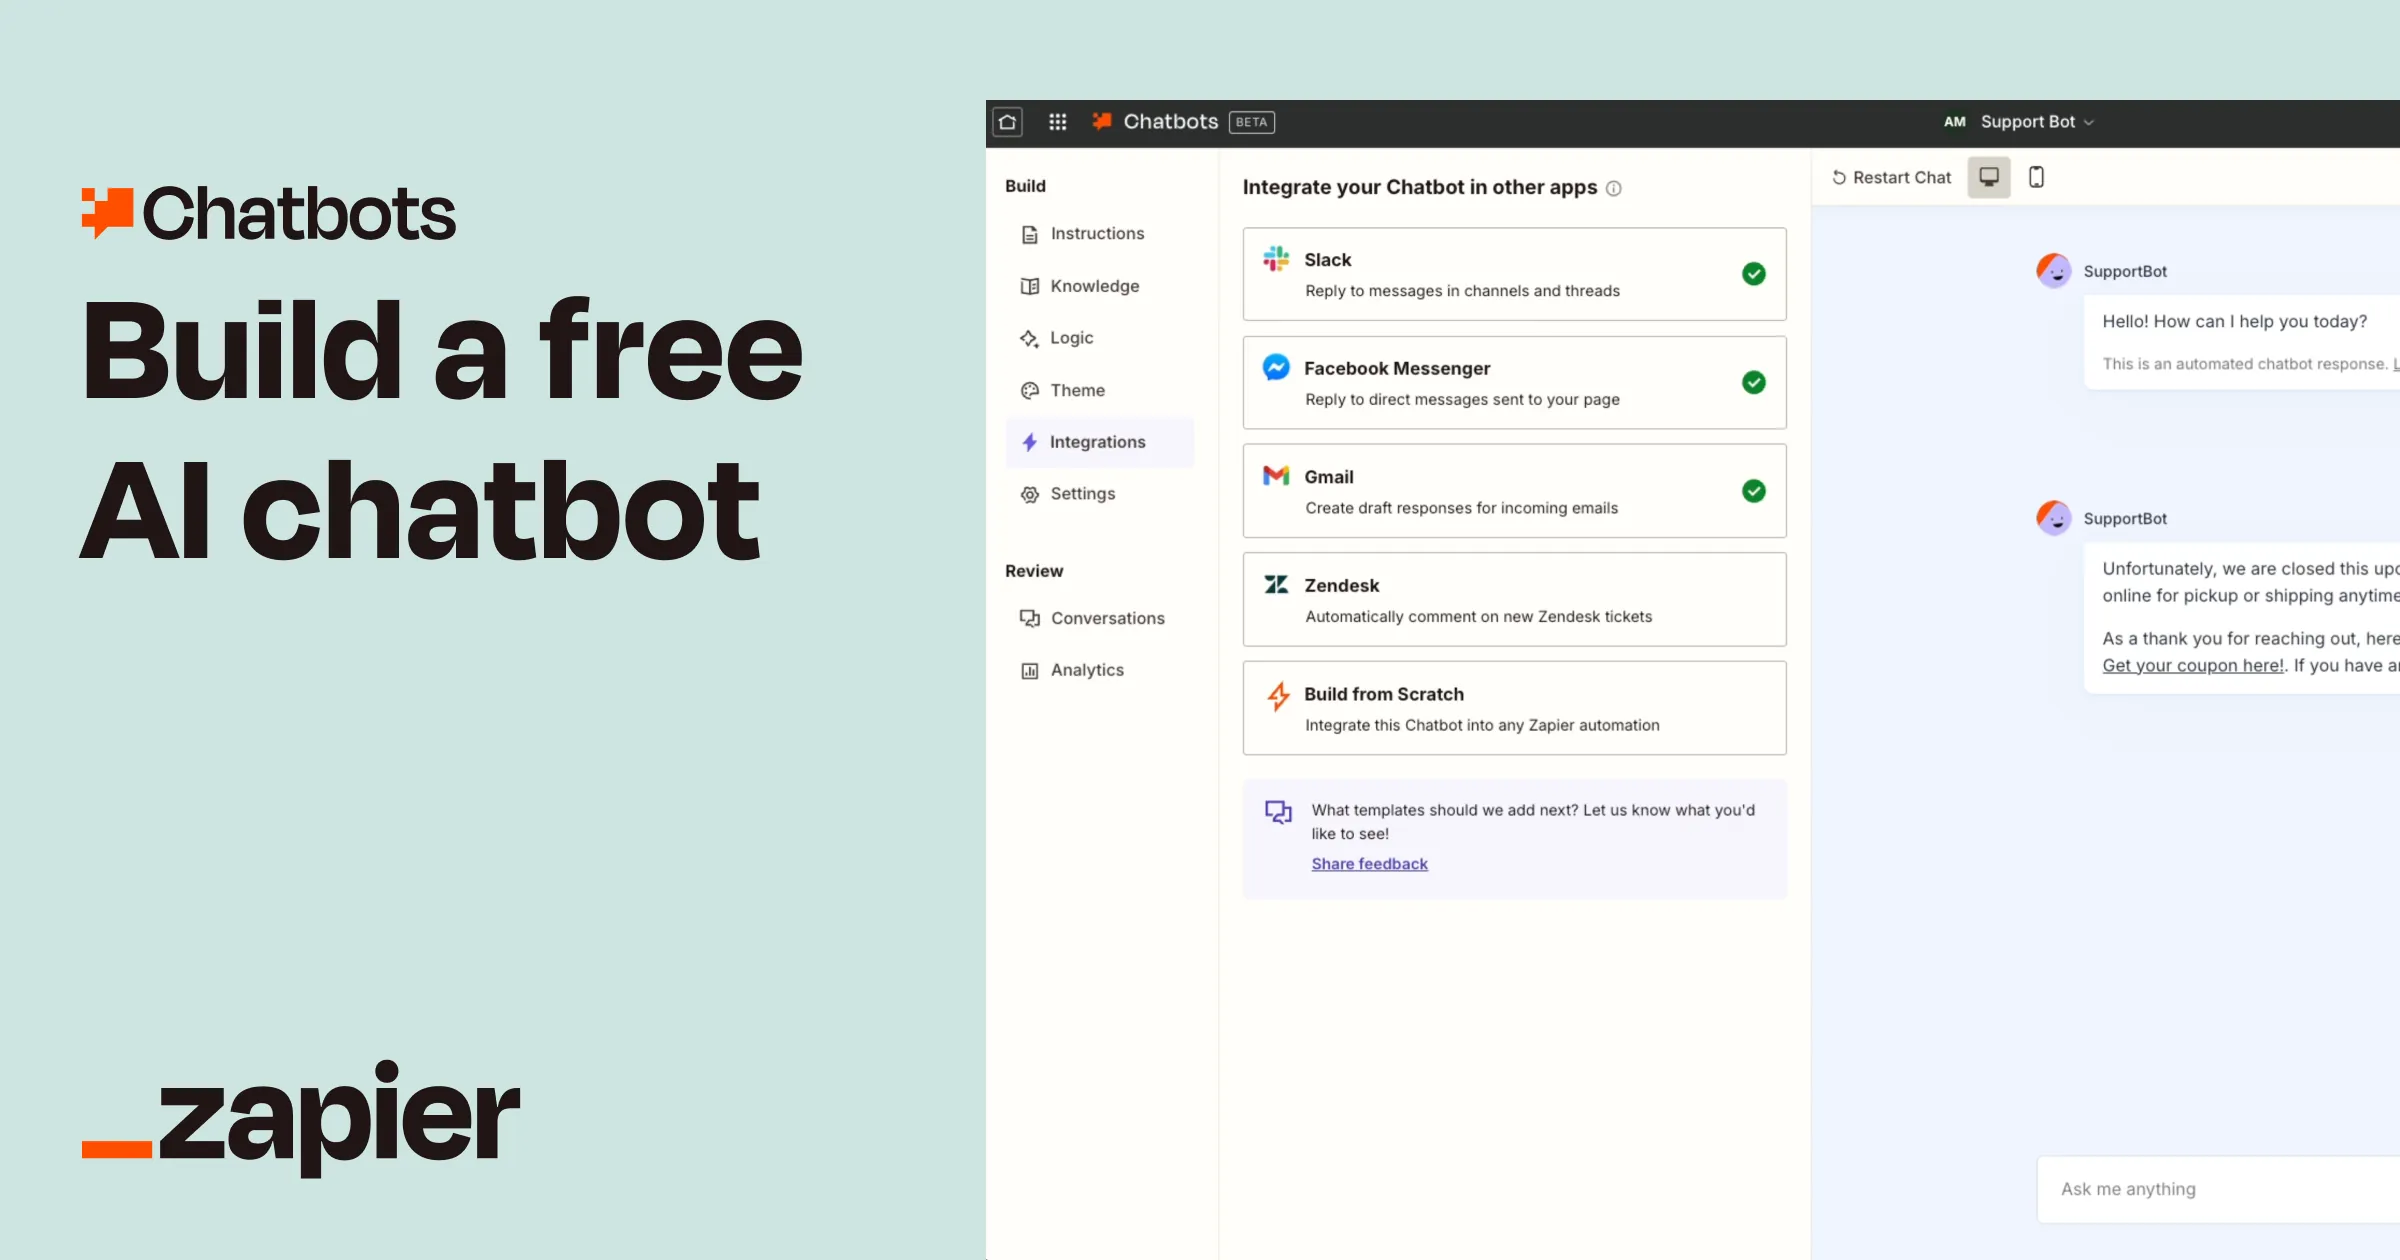Toggle the Facebook Messenger green checkmark
2400x1260 pixels.
point(1753,382)
